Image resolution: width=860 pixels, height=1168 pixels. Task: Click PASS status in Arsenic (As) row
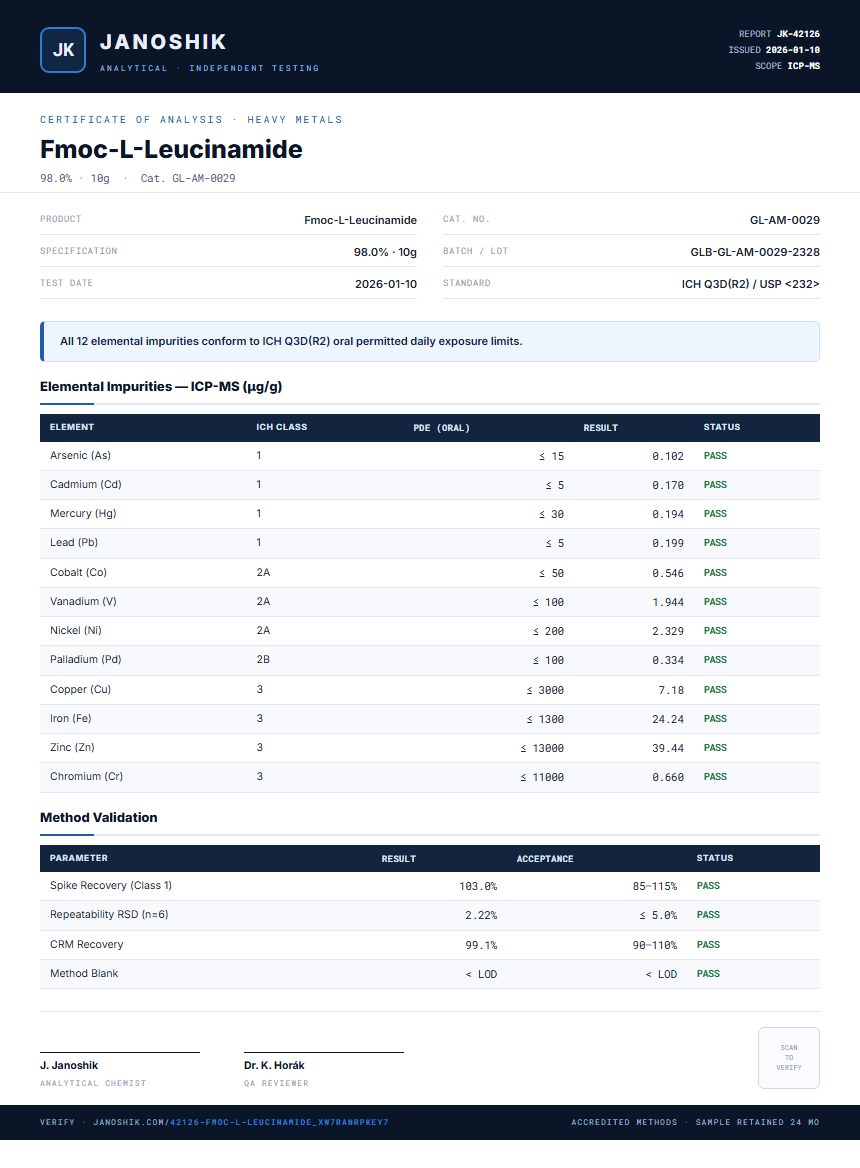pyautogui.click(x=716, y=455)
